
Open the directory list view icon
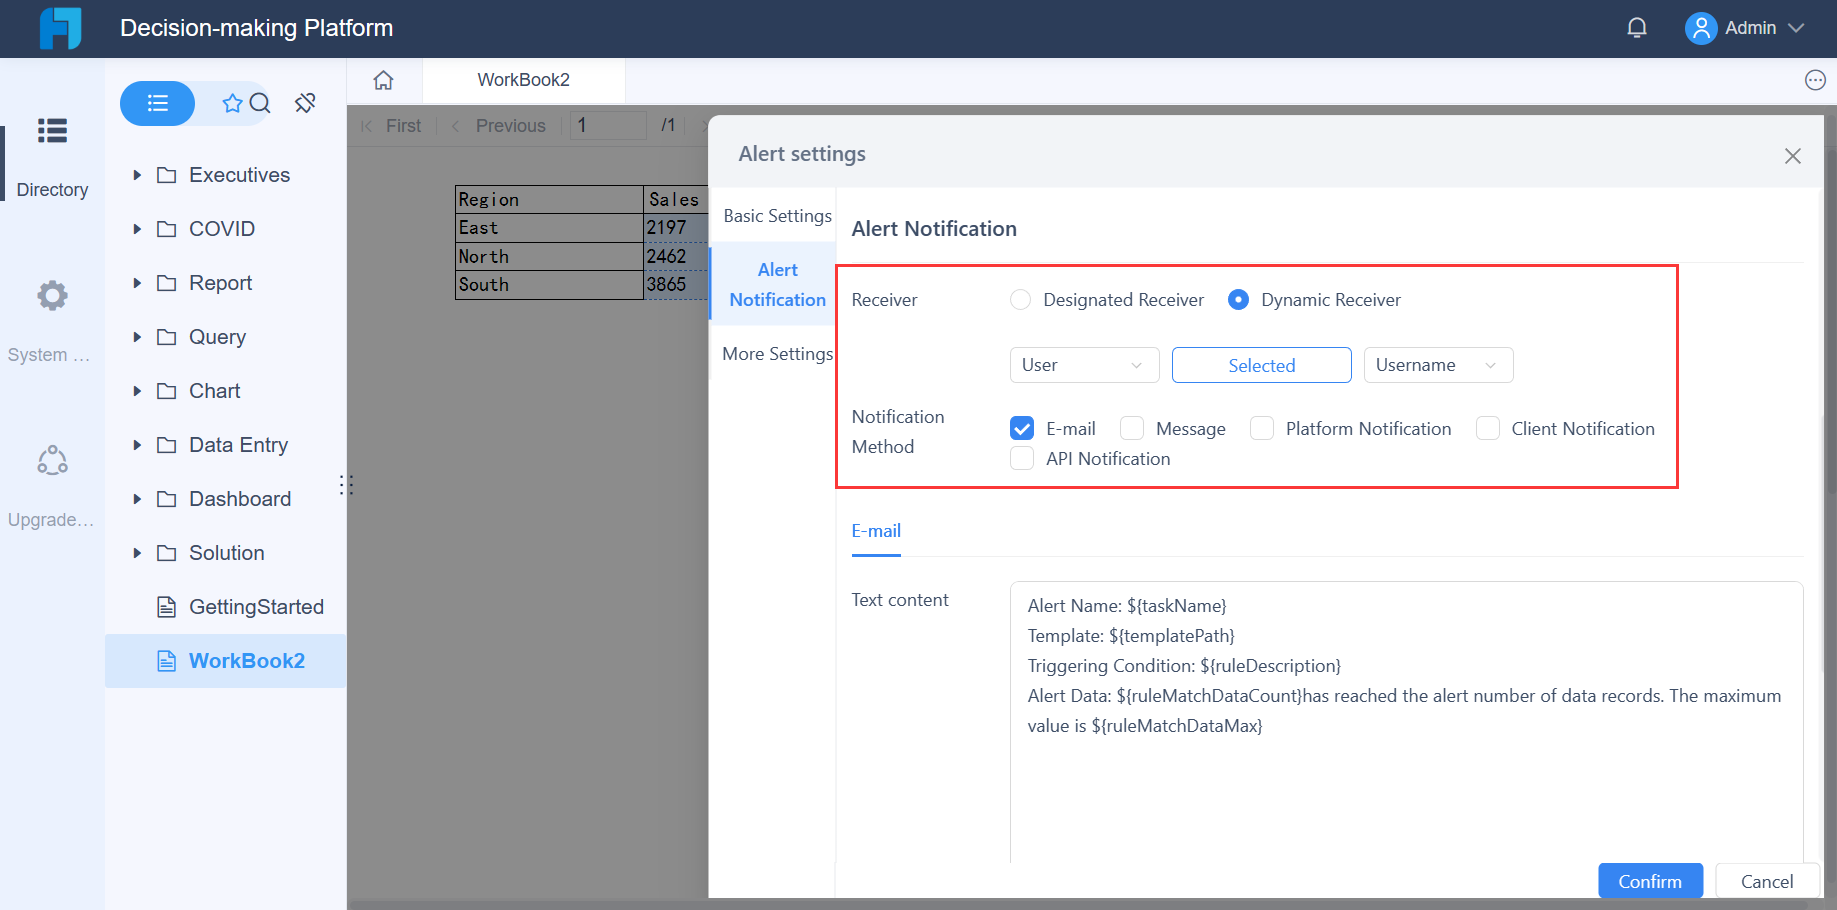tap(157, 103)
